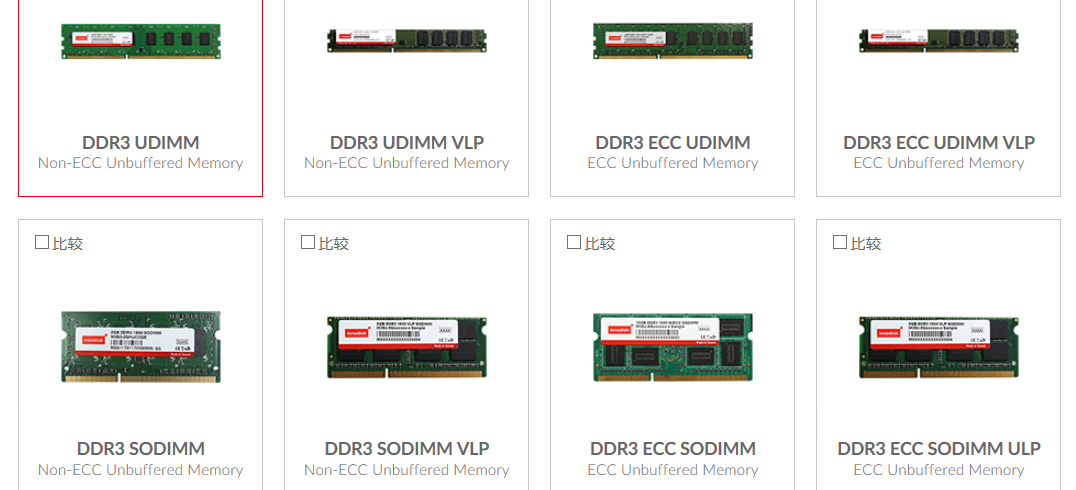Image resolution: width=1076 pixels, height=490 pixels.
Task: View the DDR3 ECC UDIMM VLP image
Action: [939, 40]
